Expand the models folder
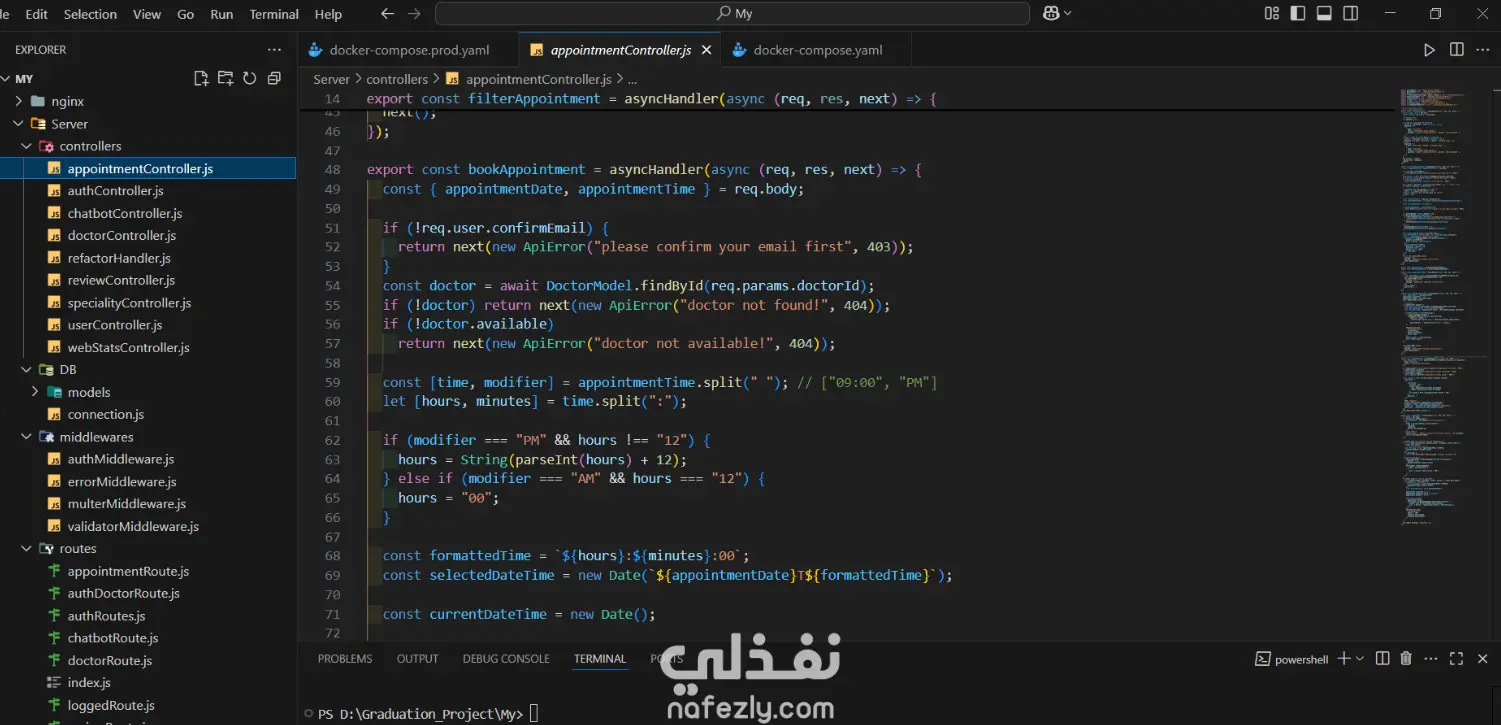The image size is (1501, 725). pos(34,392)
